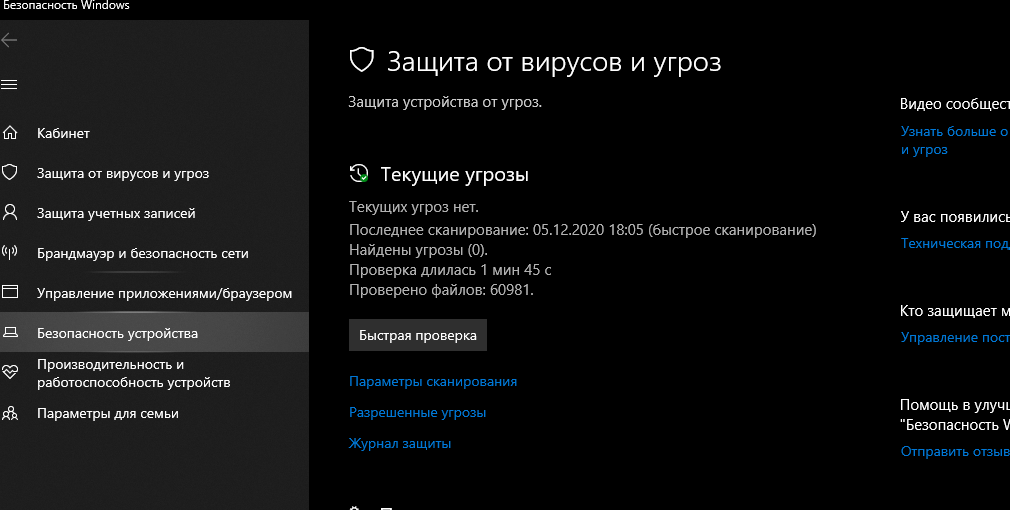Click the back arrow icon
The image size is (1010, 510).
click(x=9, y=41)
